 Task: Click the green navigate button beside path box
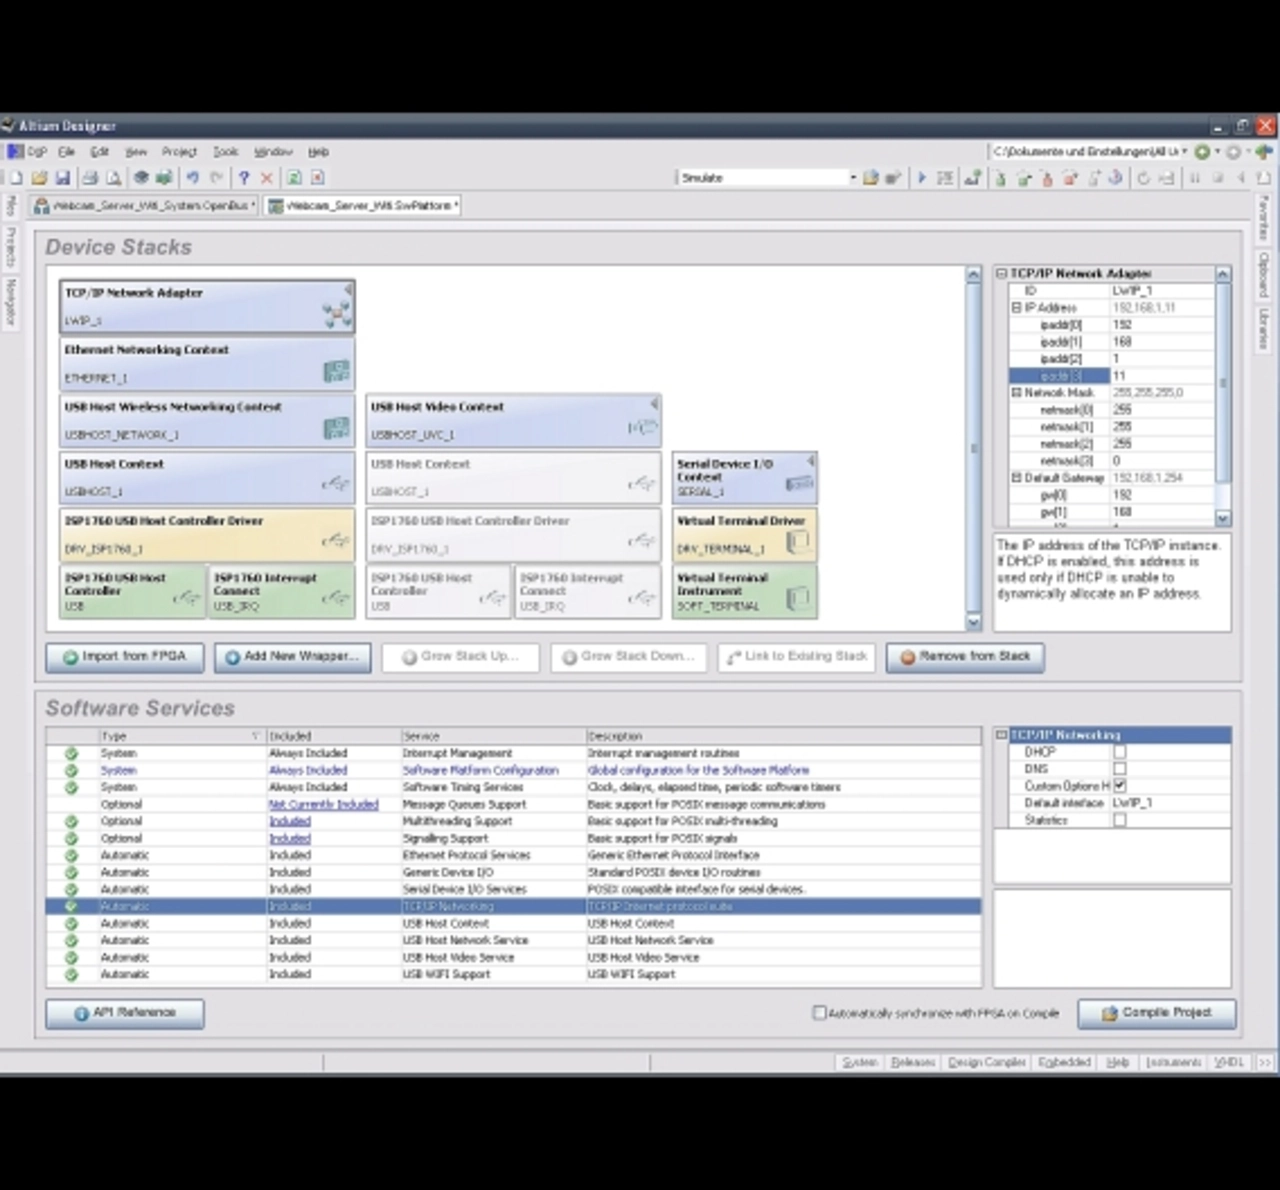[x=1202, y=152]
